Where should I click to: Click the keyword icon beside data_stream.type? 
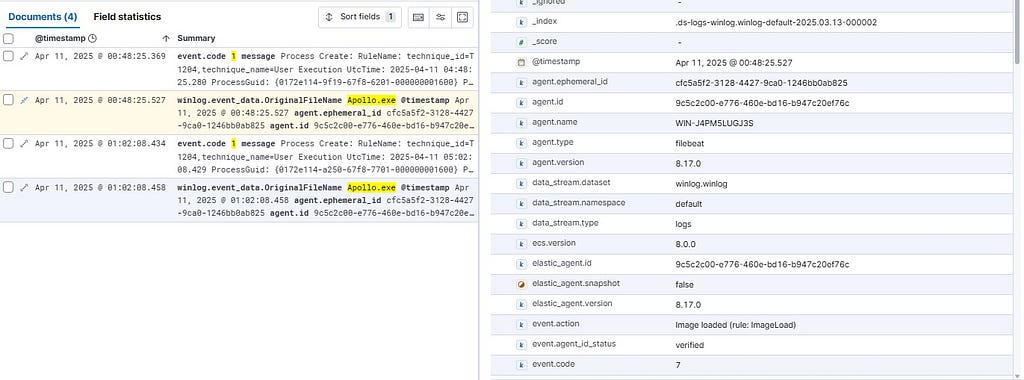521,224
